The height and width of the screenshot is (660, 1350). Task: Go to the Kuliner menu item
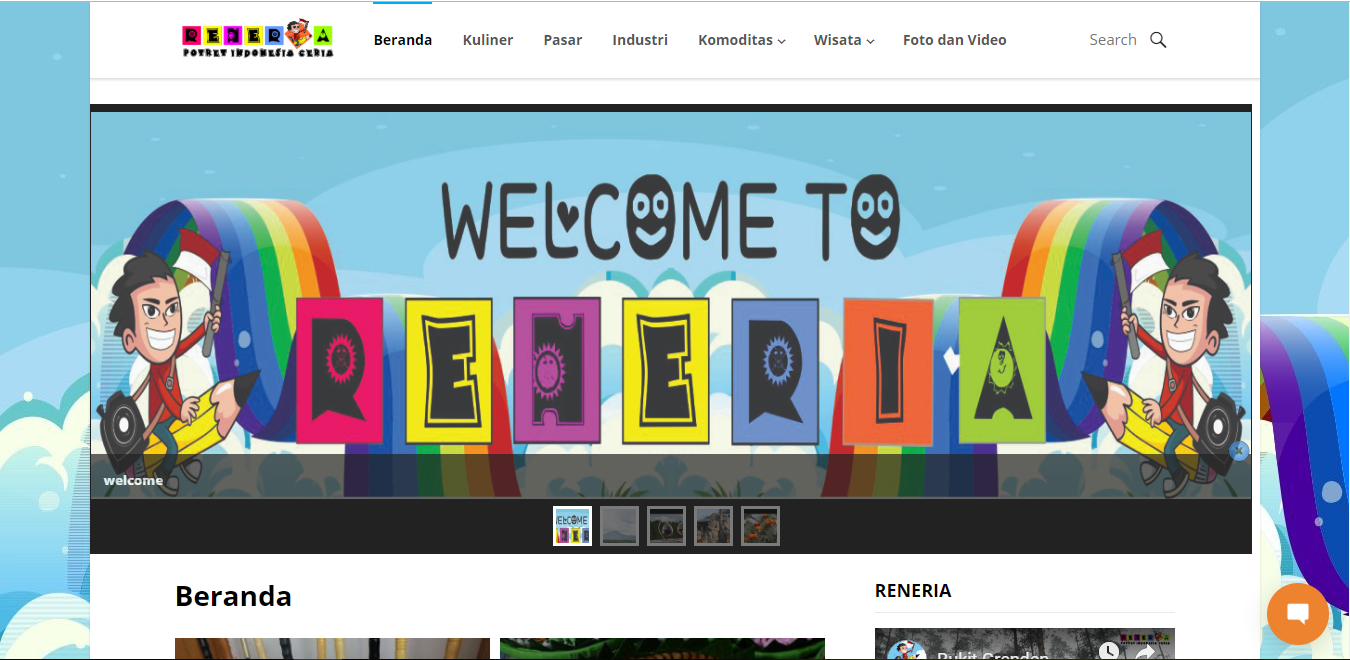click(x=488, y=40)
